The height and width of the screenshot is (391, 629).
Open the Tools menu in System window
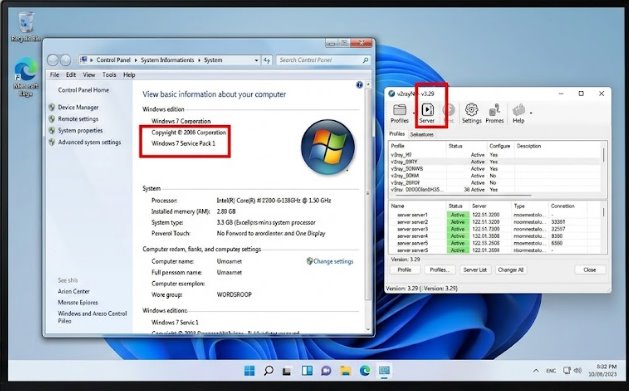[109, 75]
